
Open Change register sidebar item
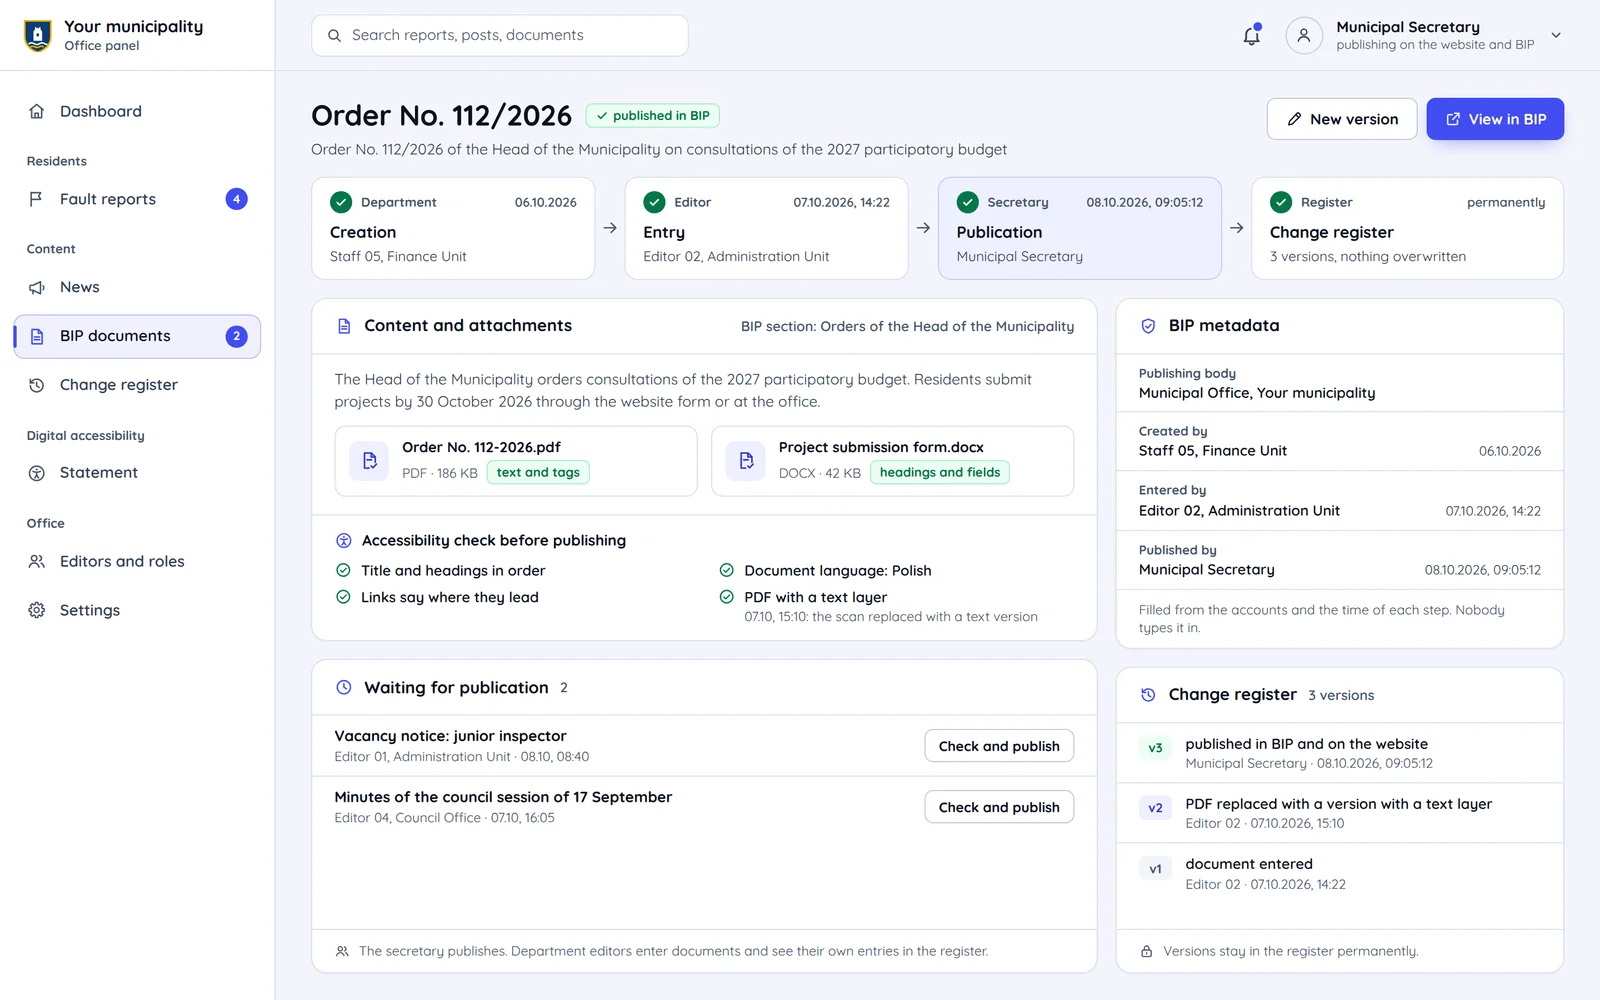[x=137, y=385]
